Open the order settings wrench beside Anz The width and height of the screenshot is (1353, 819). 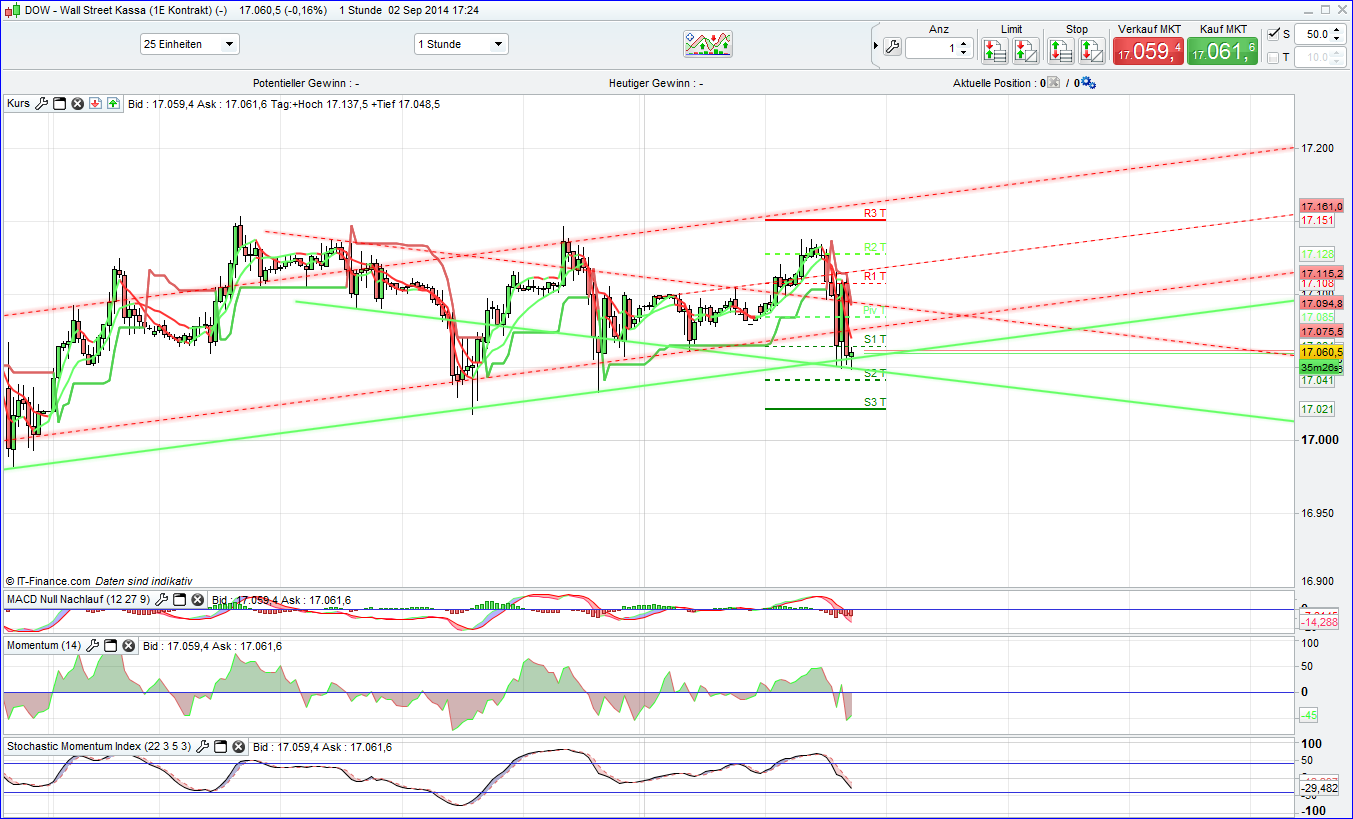(892, 46)
